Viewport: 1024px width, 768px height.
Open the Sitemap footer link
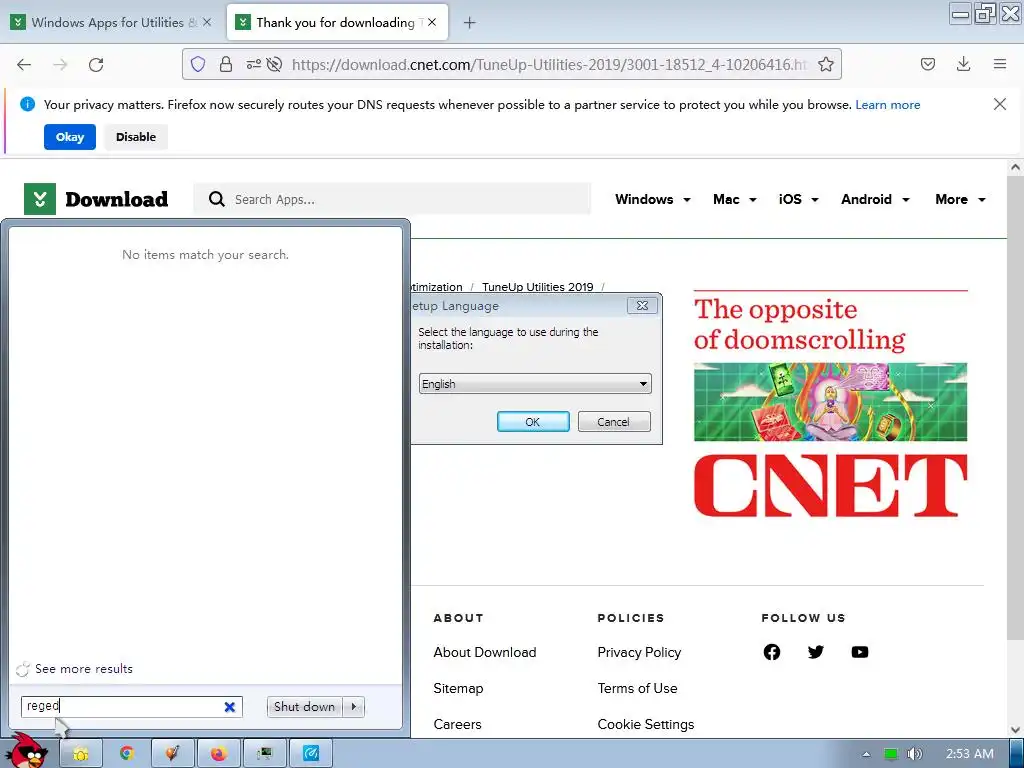point(458,688)
